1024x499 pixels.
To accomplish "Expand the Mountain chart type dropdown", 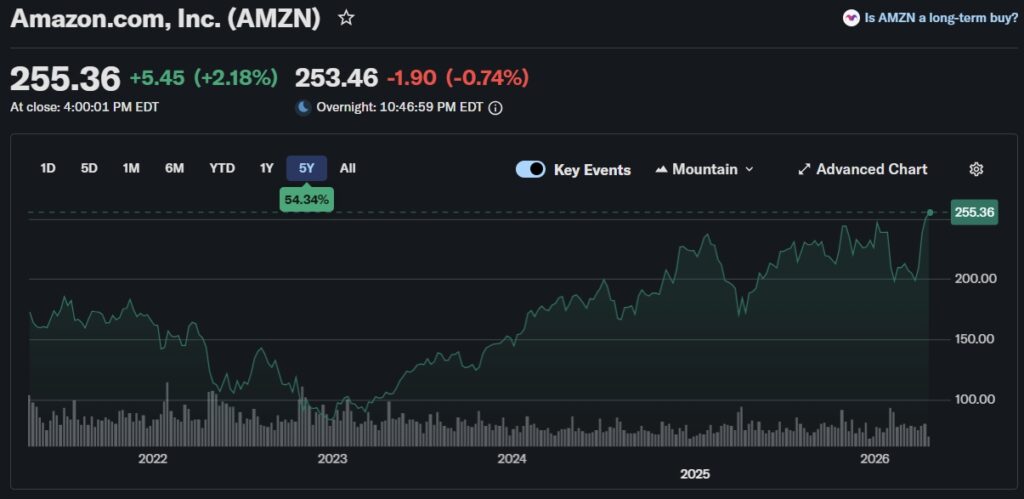I will click(x=749, y=170).
